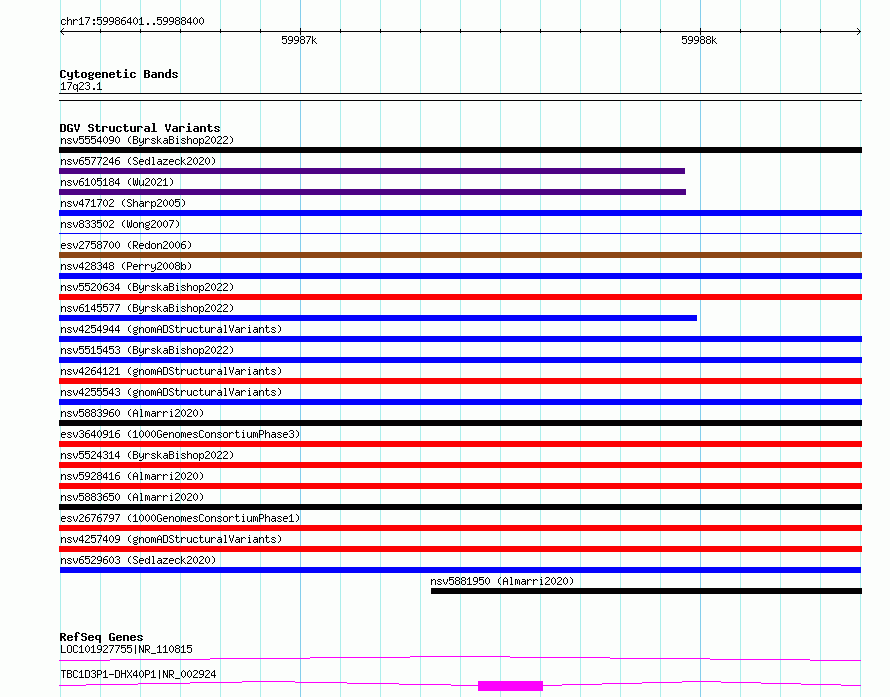Open the nsv5524314 (ByrskaBishop2022) label

tap(147, 455)
